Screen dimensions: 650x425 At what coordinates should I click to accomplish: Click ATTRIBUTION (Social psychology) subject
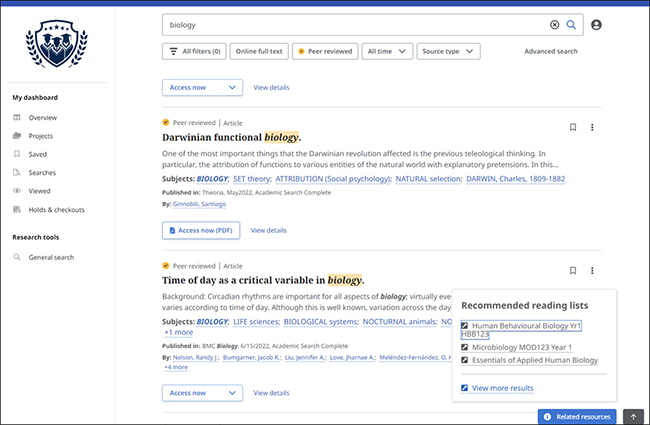click(333, 179)
